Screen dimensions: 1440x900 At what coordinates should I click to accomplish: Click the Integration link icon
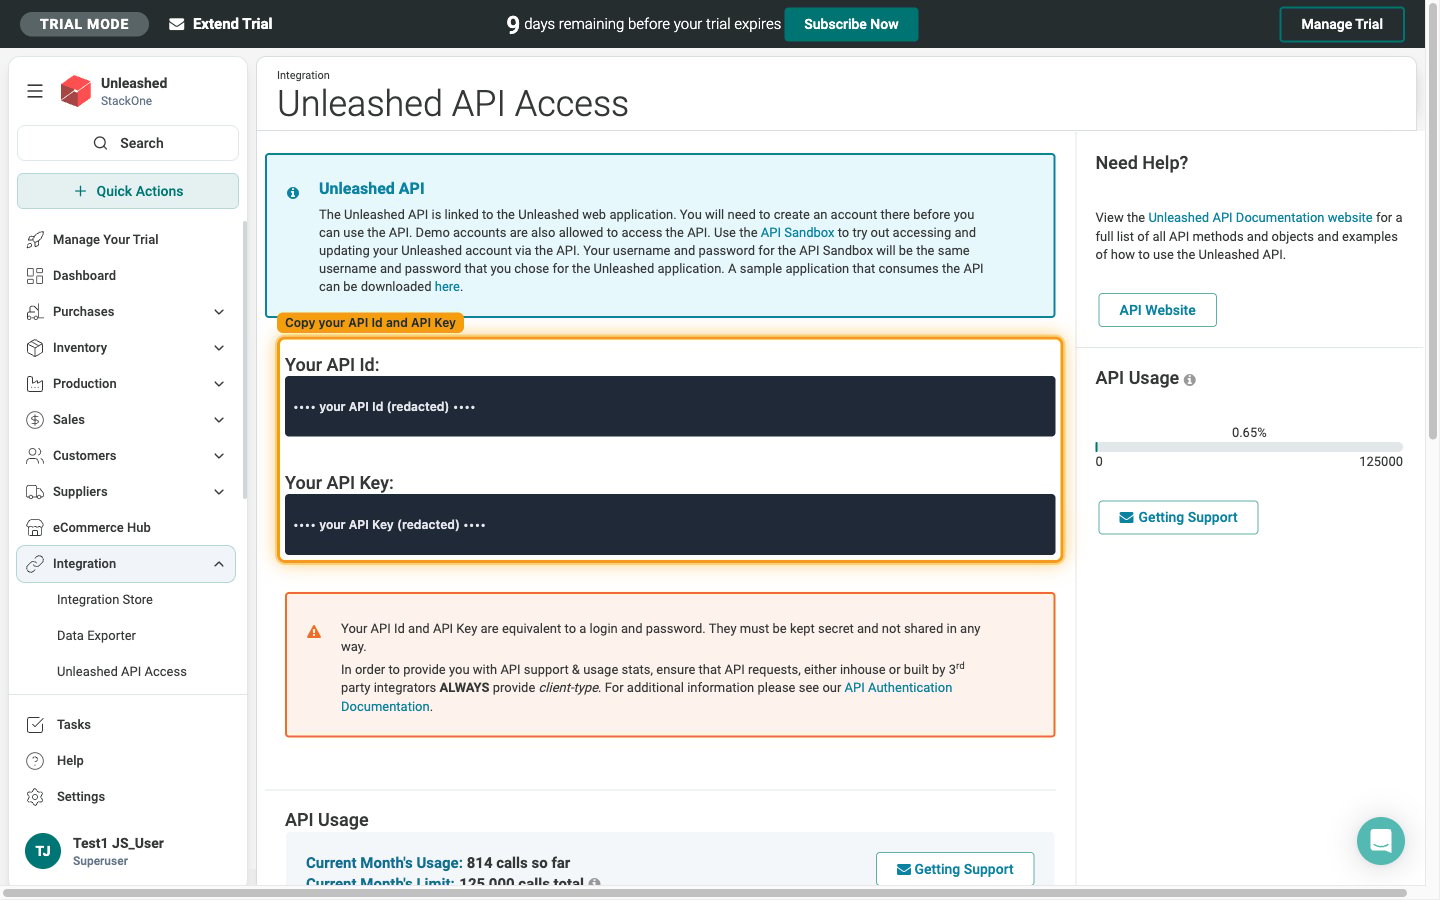point(35,564)
